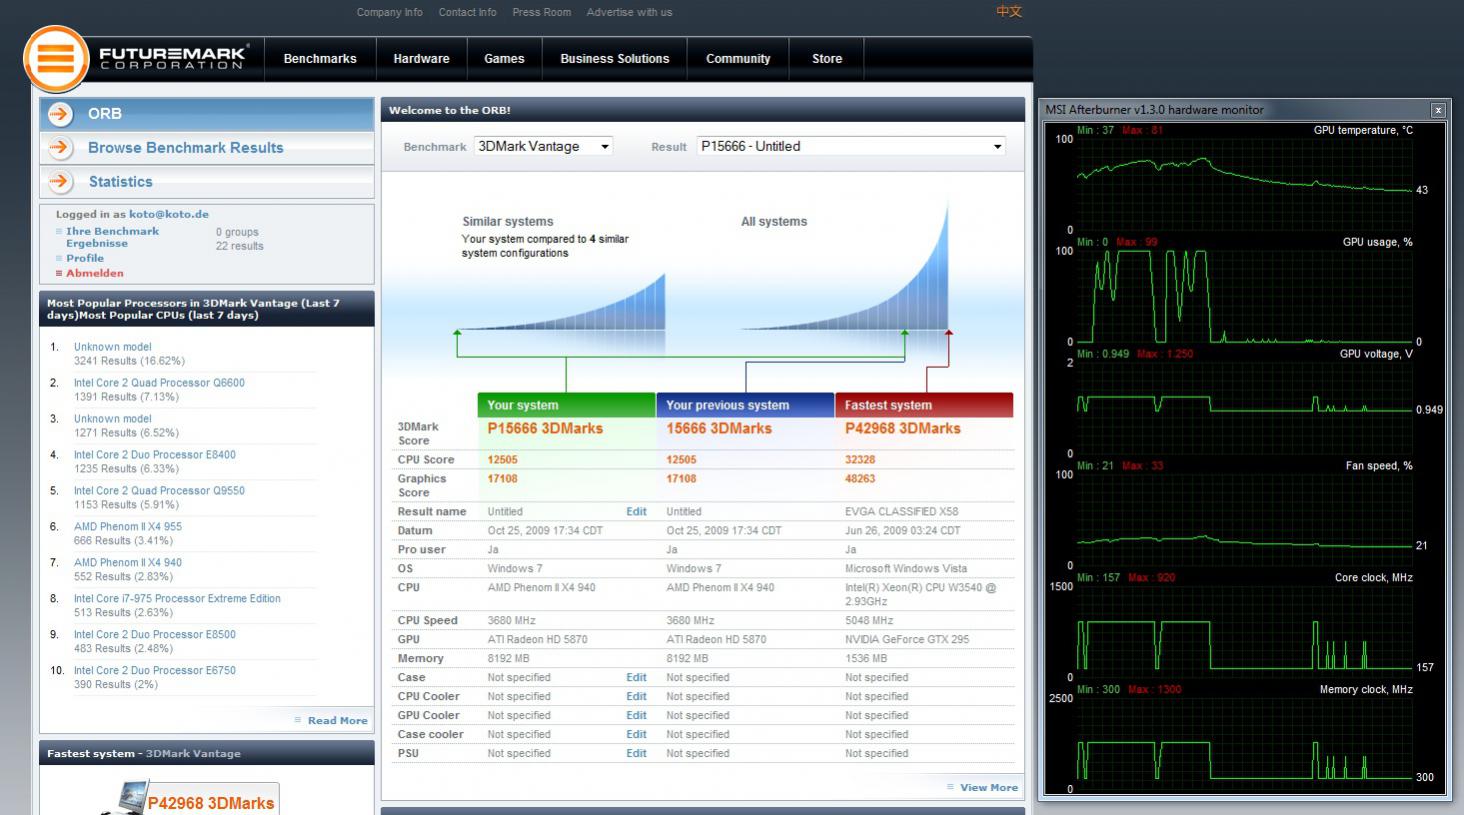The image size is (1464, 815).
Task: Open the Result P15666 - Untitled dropdown
Action: point(851,146)
